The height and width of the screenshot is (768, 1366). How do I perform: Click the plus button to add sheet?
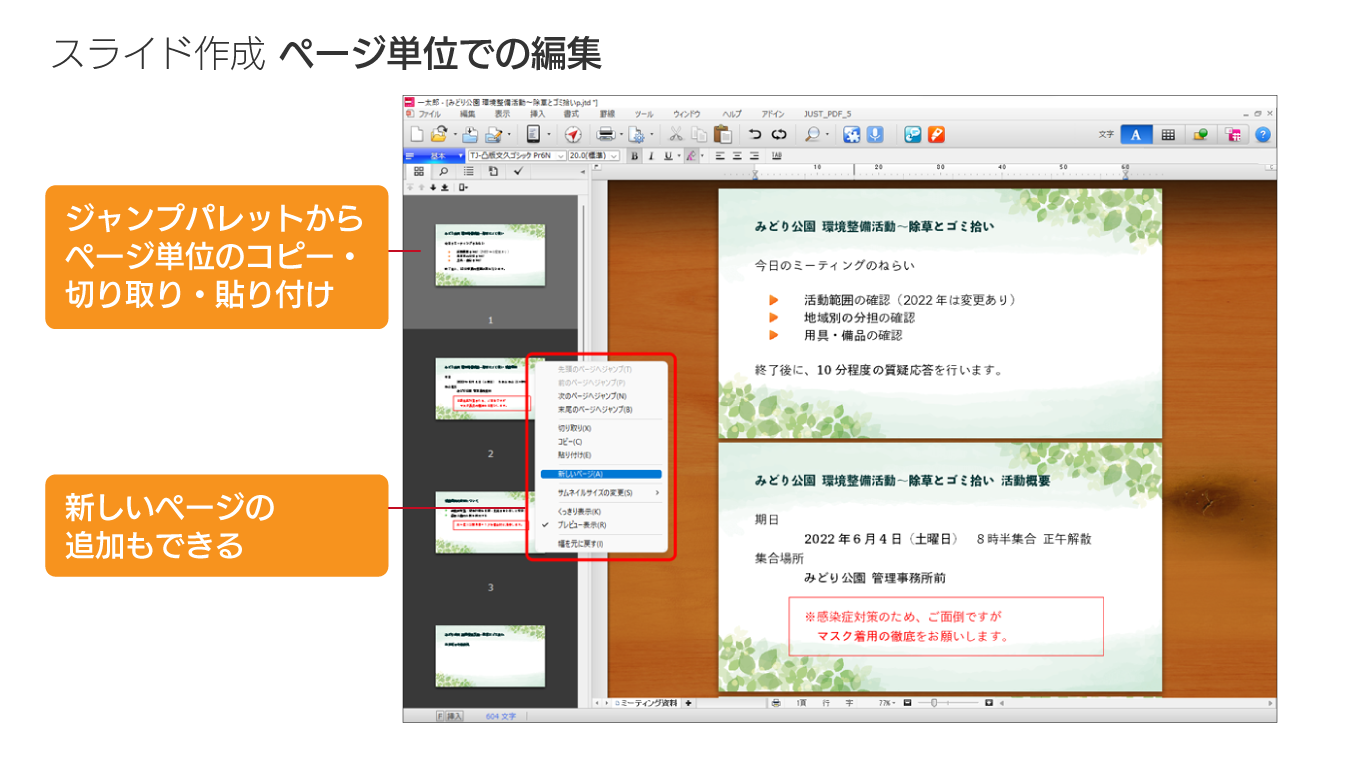[688, 703]
